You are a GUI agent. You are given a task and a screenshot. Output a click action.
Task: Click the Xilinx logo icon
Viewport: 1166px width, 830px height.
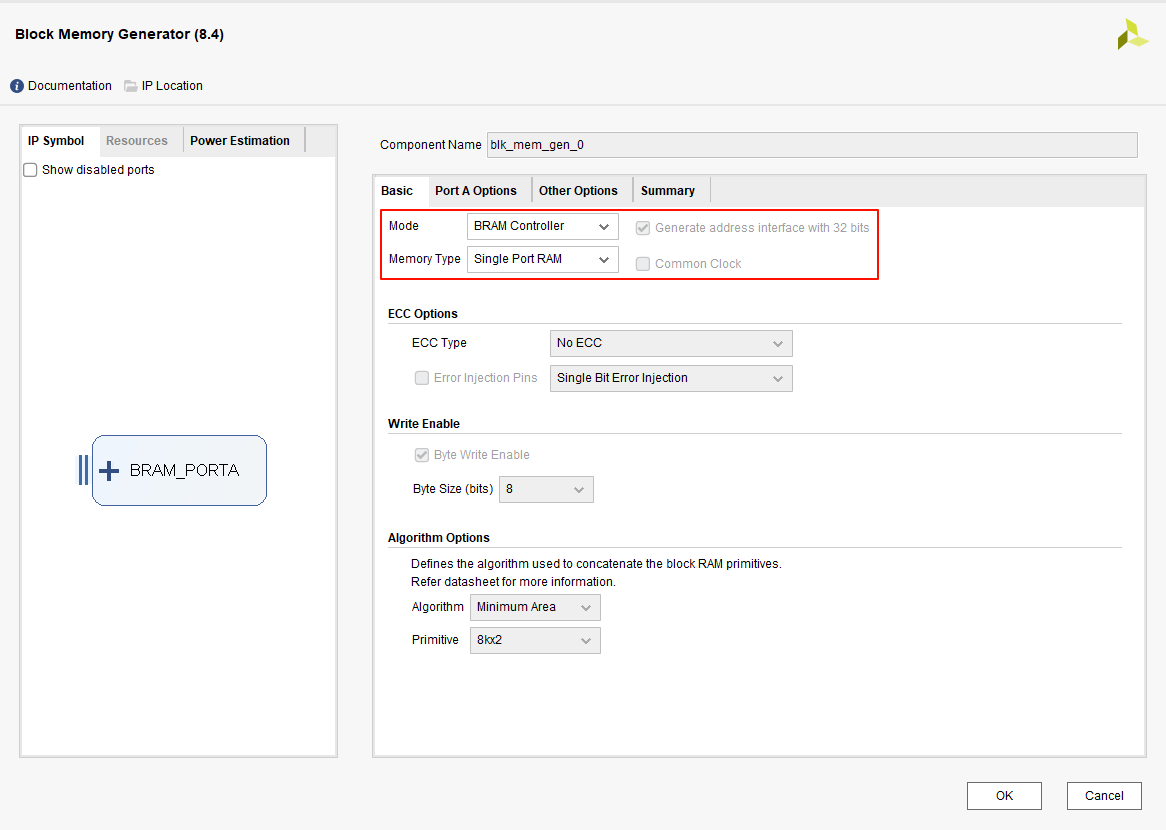[x=1133, y=34]
